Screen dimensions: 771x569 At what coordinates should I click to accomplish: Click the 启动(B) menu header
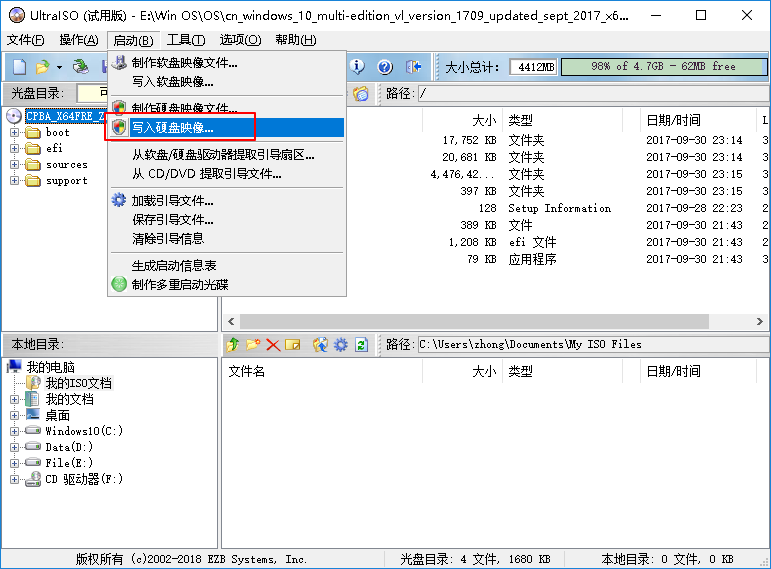coord(133,40)
